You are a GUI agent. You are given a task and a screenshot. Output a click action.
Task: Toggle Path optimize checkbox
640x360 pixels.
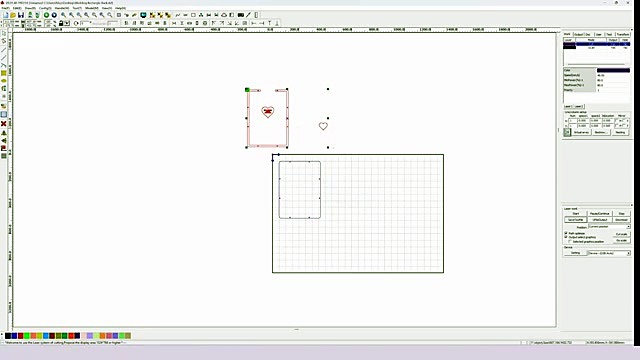coord(566,233)
